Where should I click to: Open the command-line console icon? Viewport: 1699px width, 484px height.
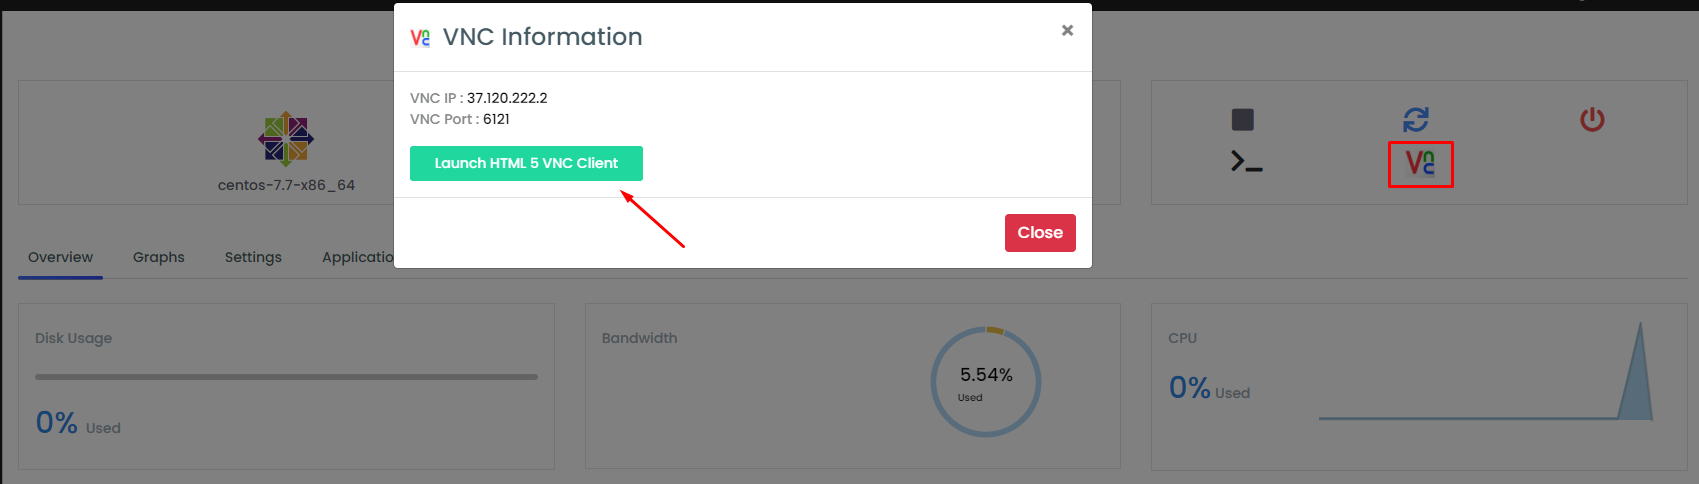pyautogui.click(x=1246, y=161)
